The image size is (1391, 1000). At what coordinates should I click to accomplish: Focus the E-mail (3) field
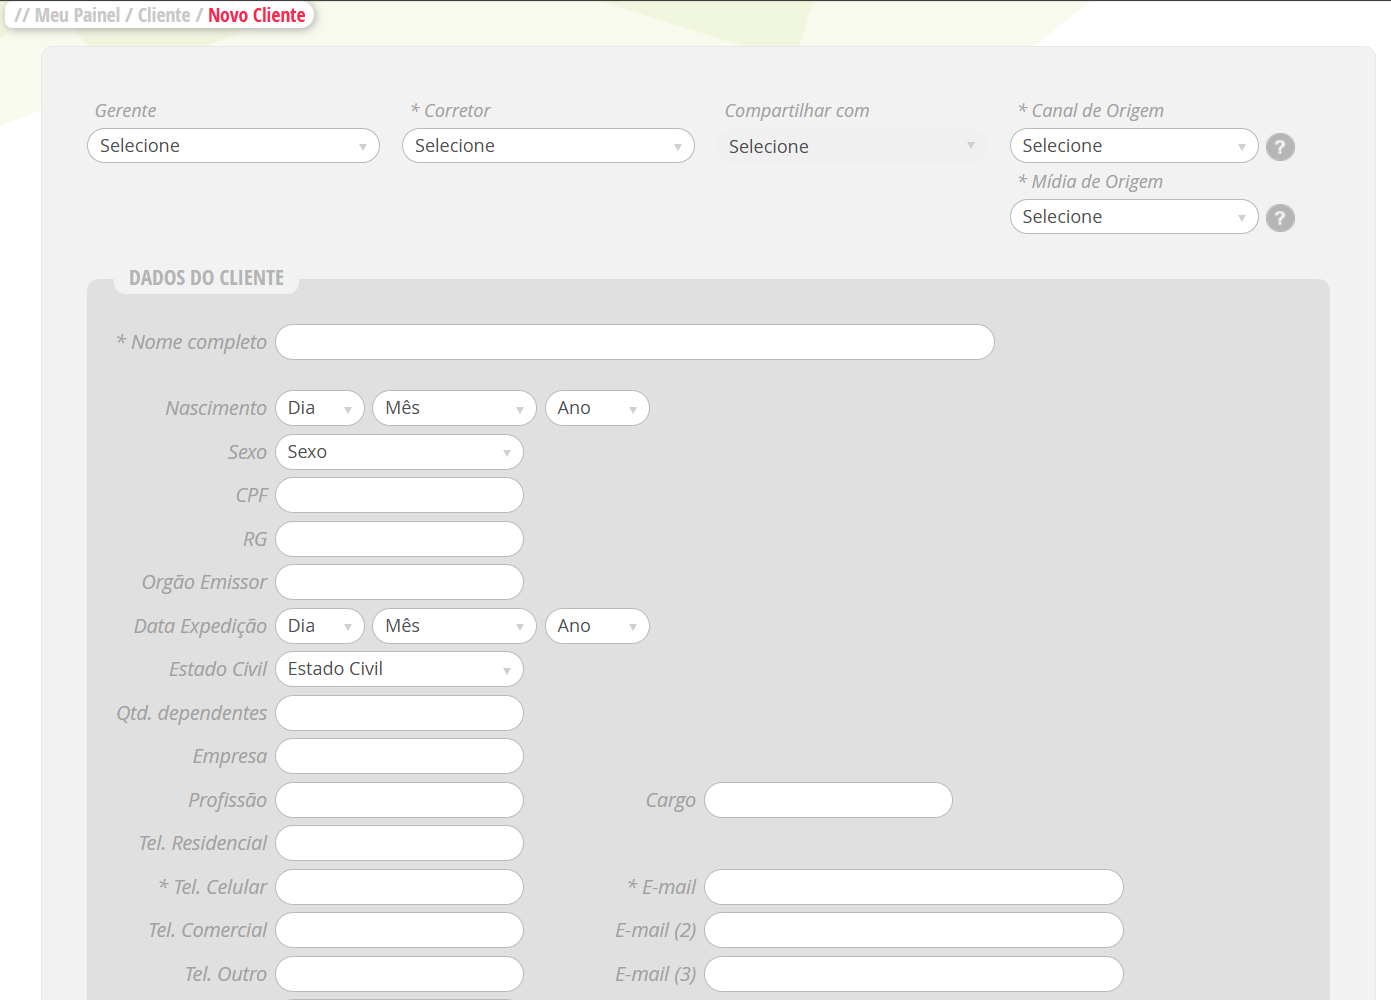914,974
